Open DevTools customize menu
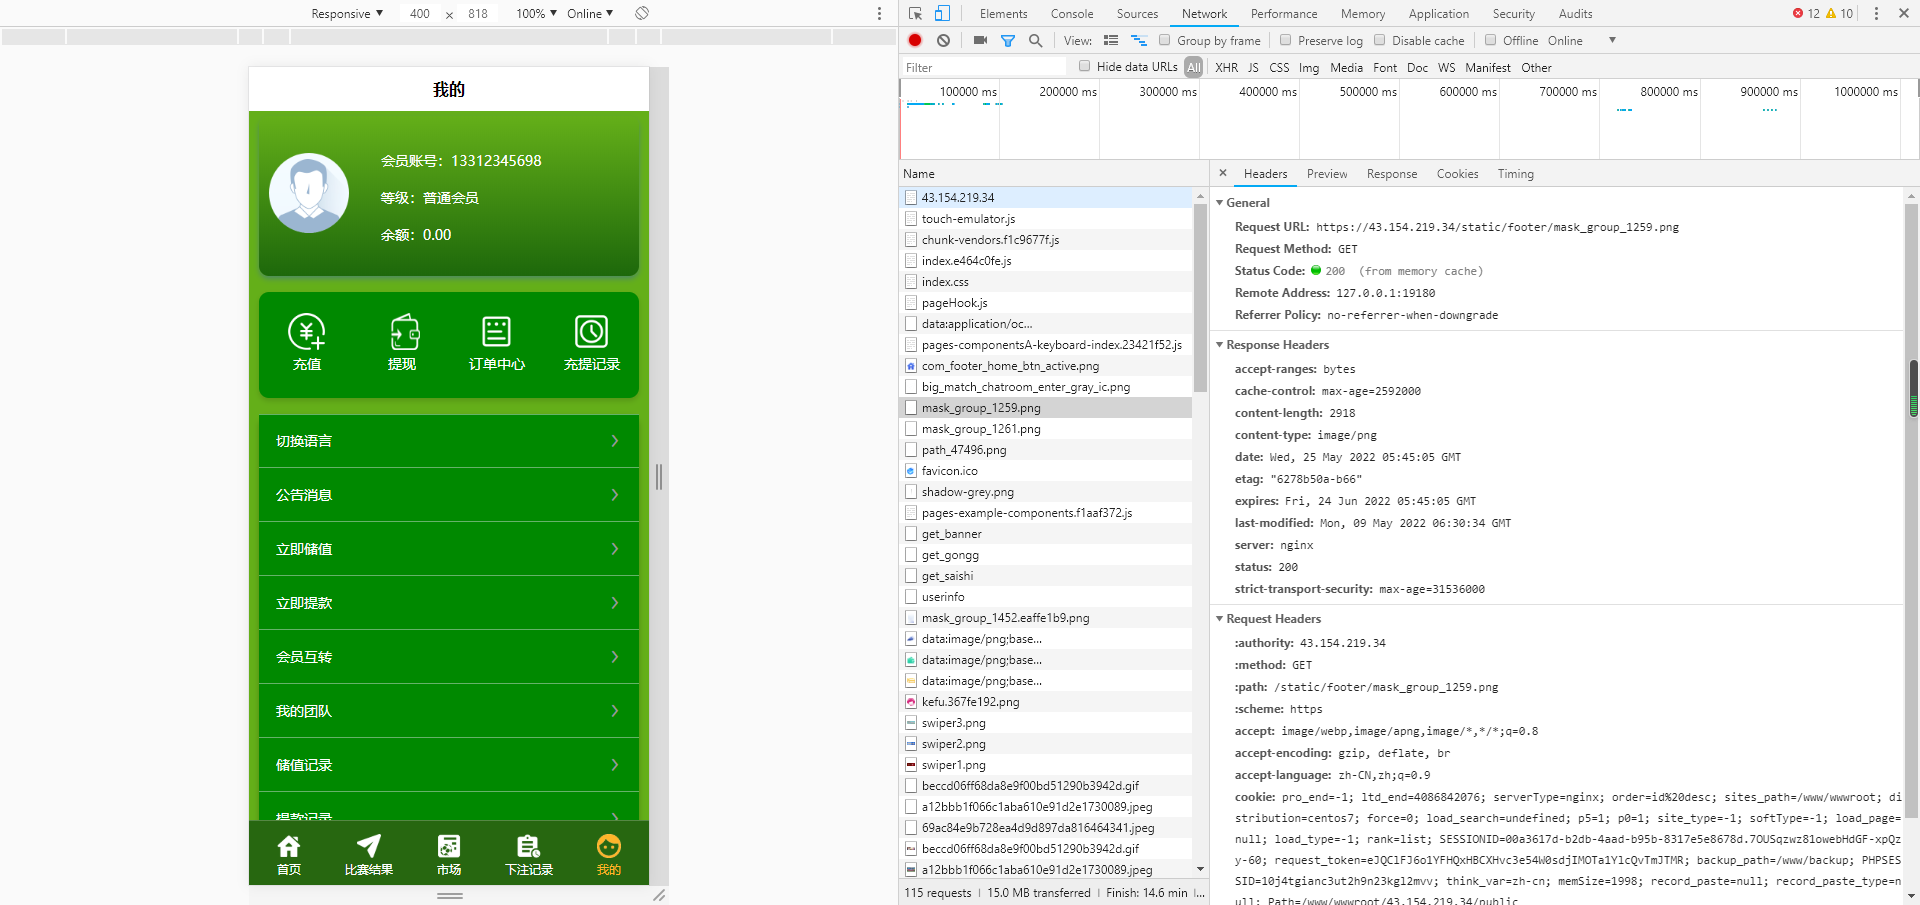 pyautogui.click(x=1876, y=13)
